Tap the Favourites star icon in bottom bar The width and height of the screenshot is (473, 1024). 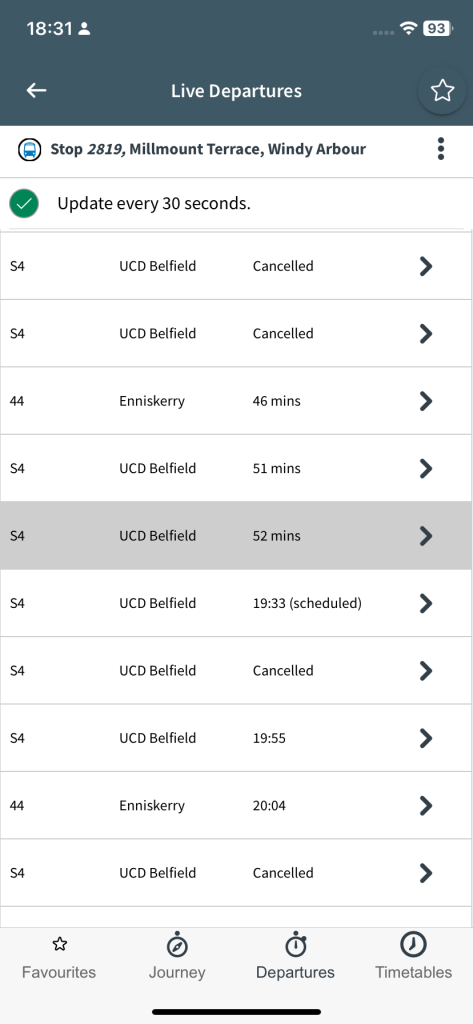point(59,944)
